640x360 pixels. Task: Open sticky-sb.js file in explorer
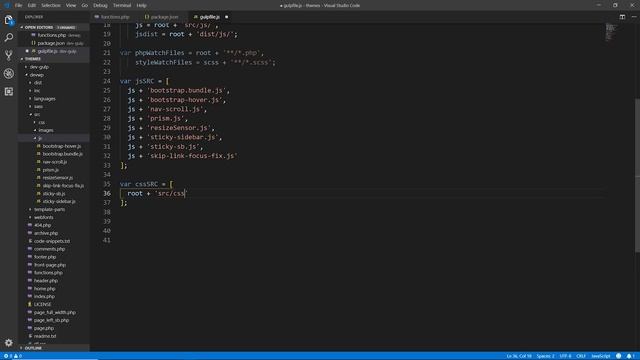point(53,194)
